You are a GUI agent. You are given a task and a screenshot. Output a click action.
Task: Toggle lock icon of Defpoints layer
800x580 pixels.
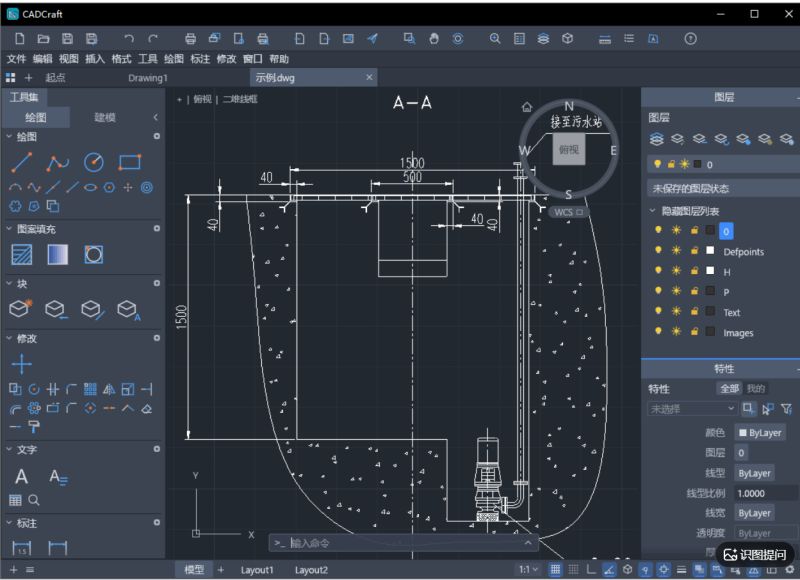coord(694,250)
